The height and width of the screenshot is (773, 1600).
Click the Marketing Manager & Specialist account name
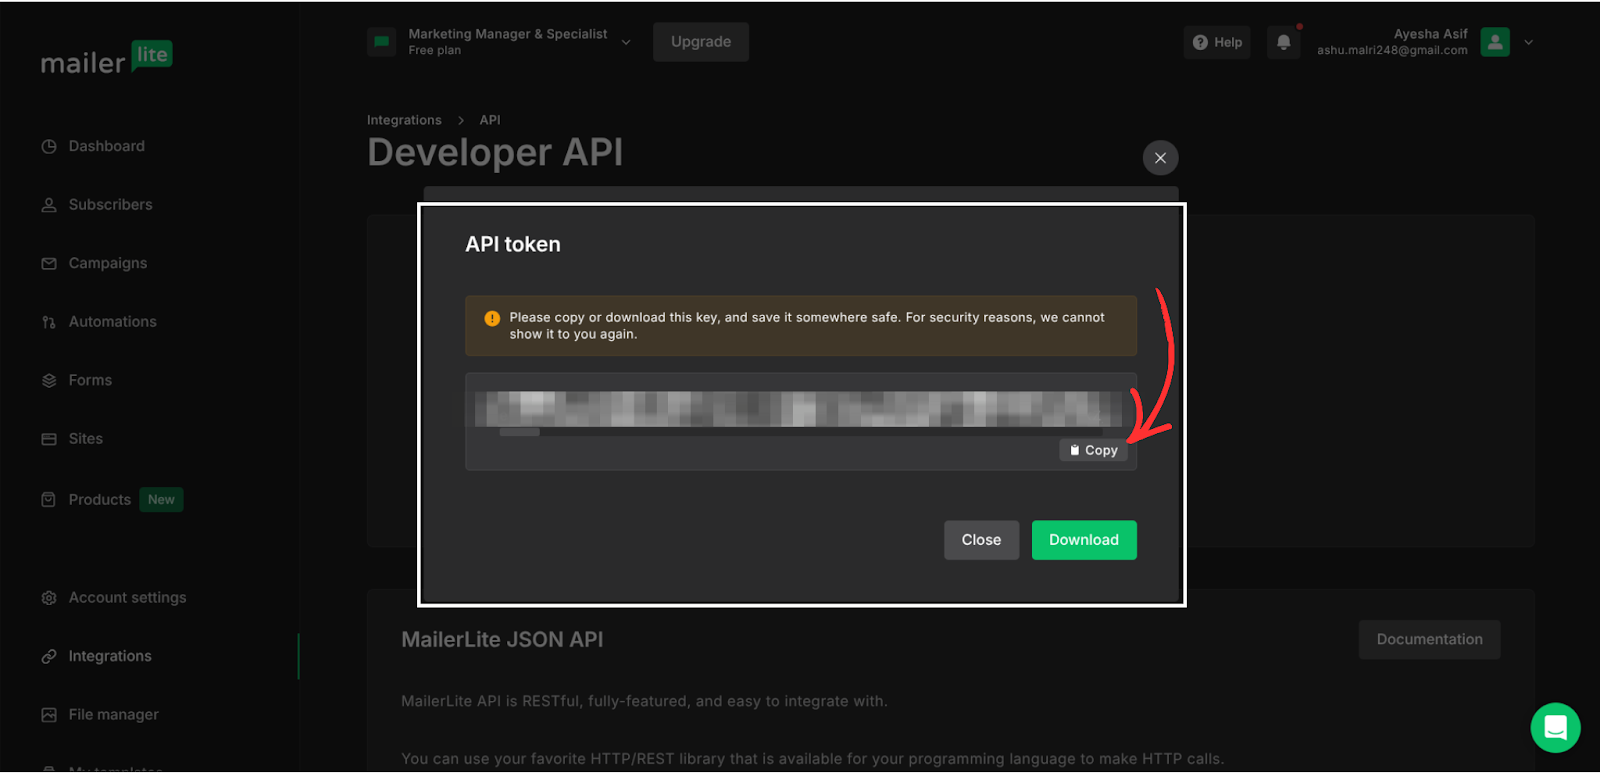pyautogui.click(x=508, y=34)
